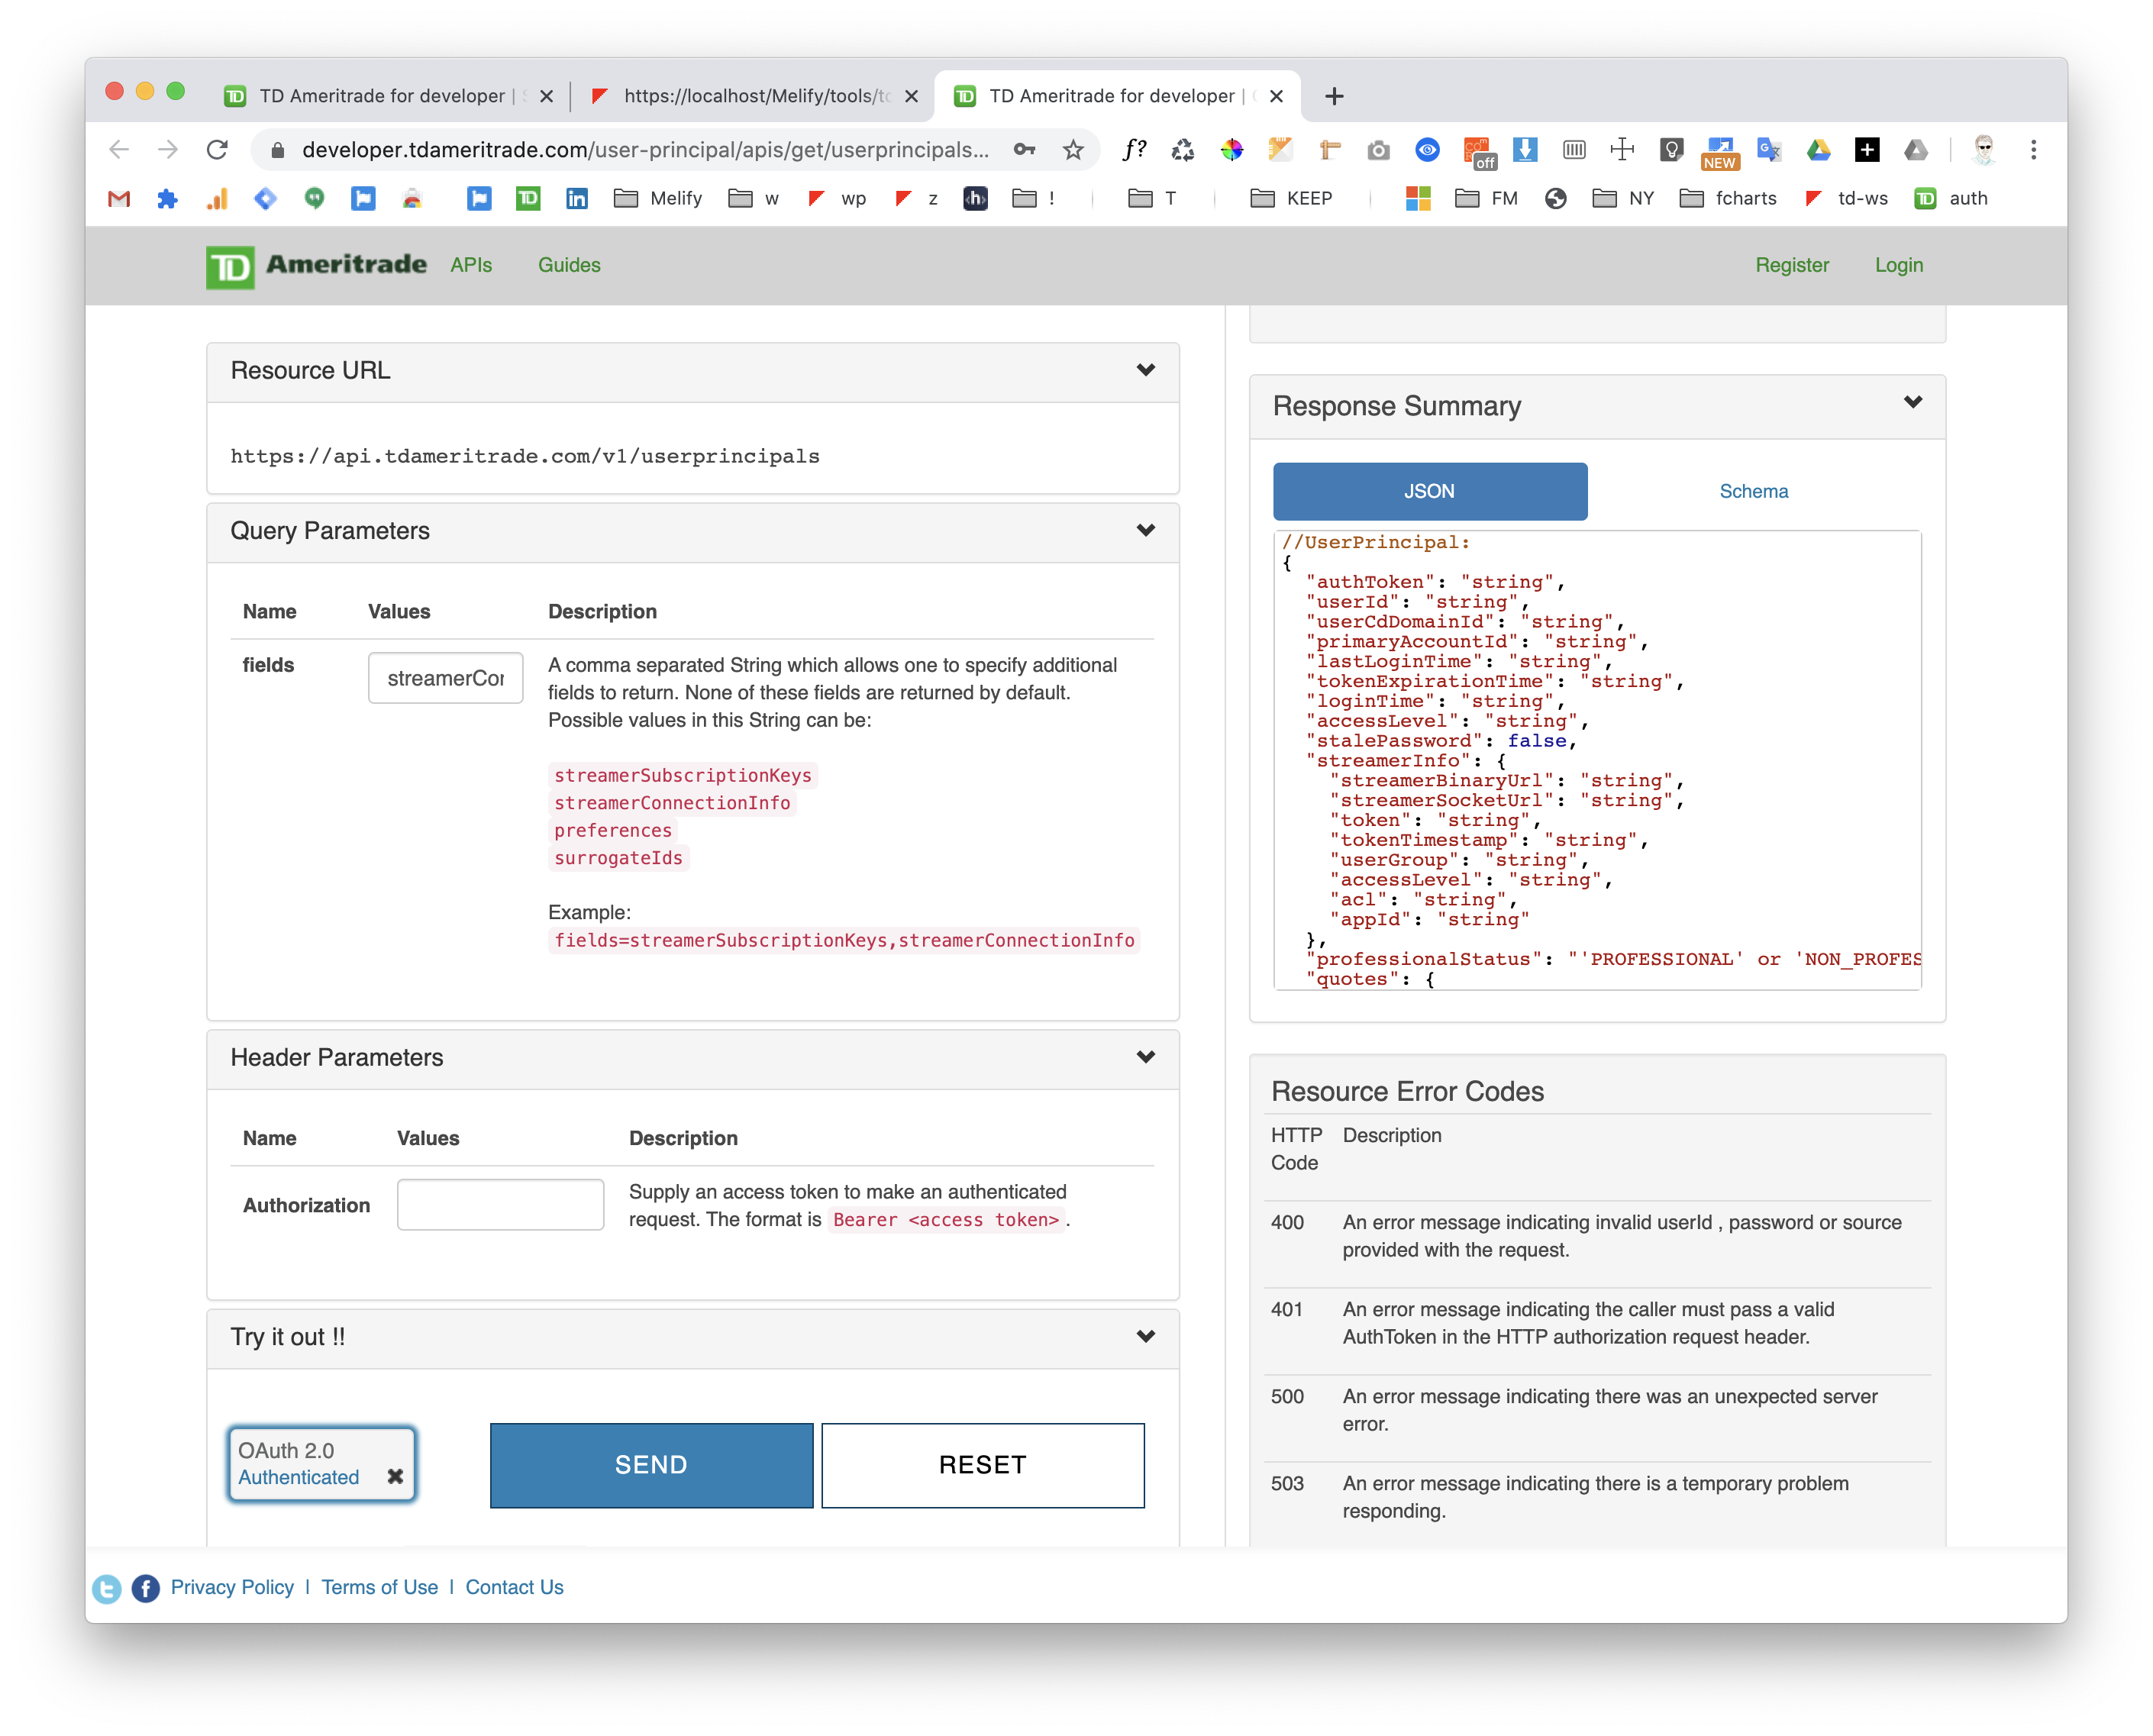This screenshot has height=1736, width=2153.
Task: Reload the page with the refresh icon
Action: click(x=217, y=150)
